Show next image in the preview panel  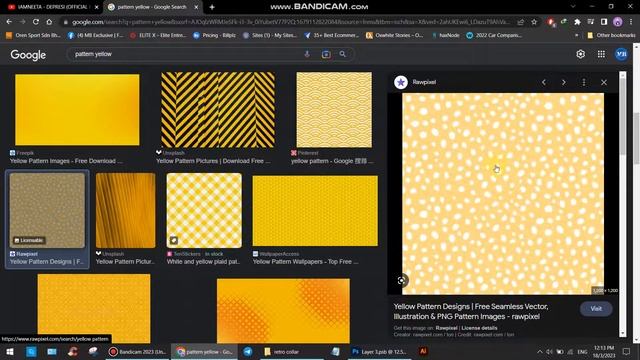564,82
